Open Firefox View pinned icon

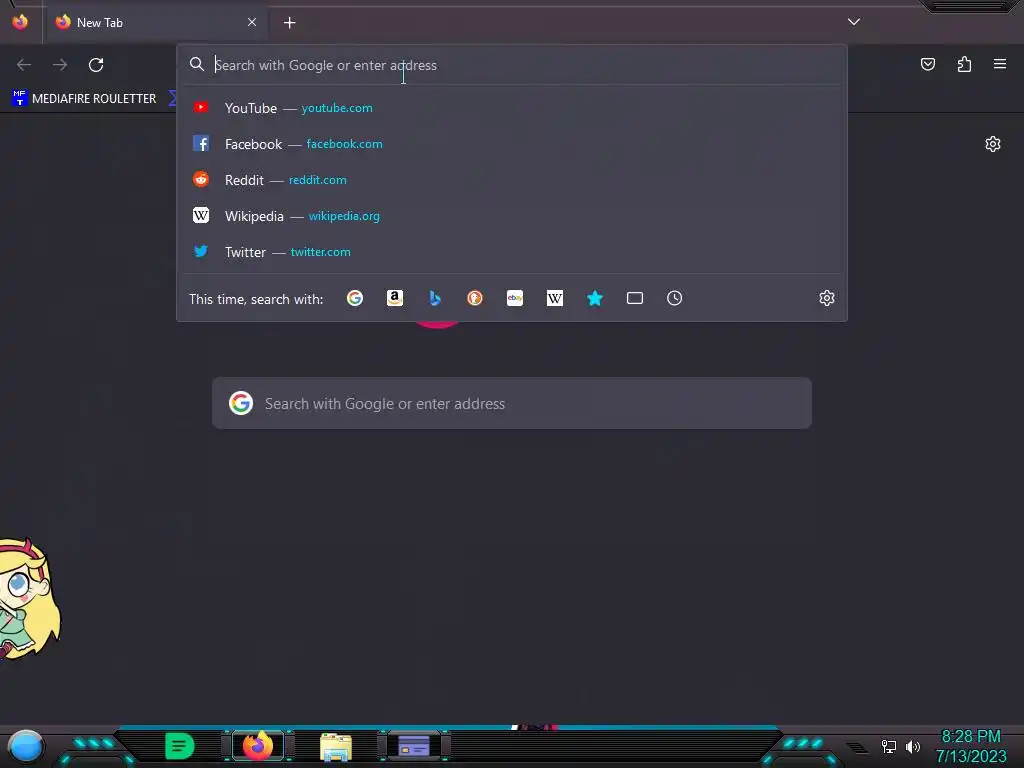(x=20, y=22)
